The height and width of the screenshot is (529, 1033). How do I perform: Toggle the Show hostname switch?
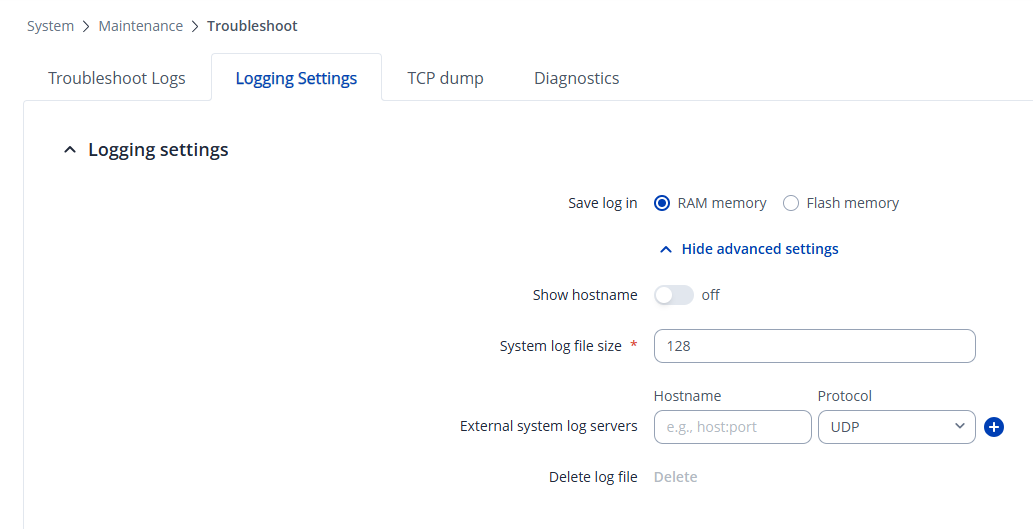pyautogui.click(x=673, y=295)
